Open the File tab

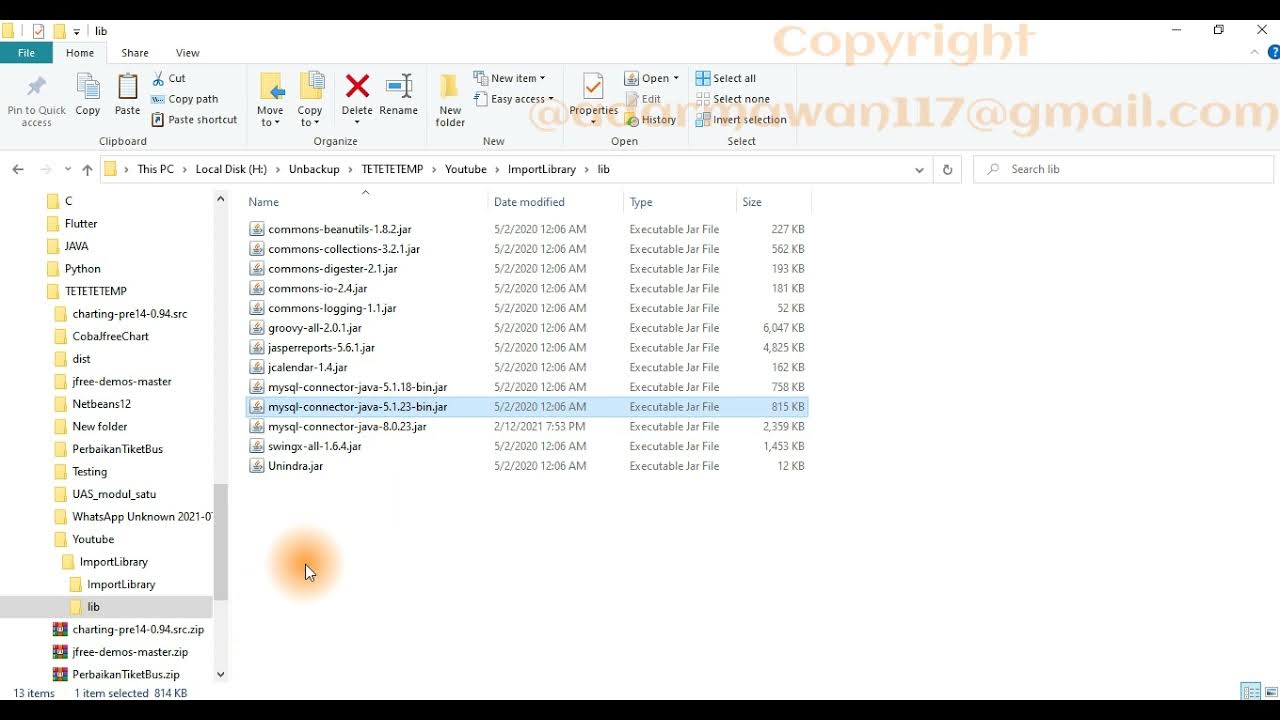pyautogui.click(x=26, y=53)
